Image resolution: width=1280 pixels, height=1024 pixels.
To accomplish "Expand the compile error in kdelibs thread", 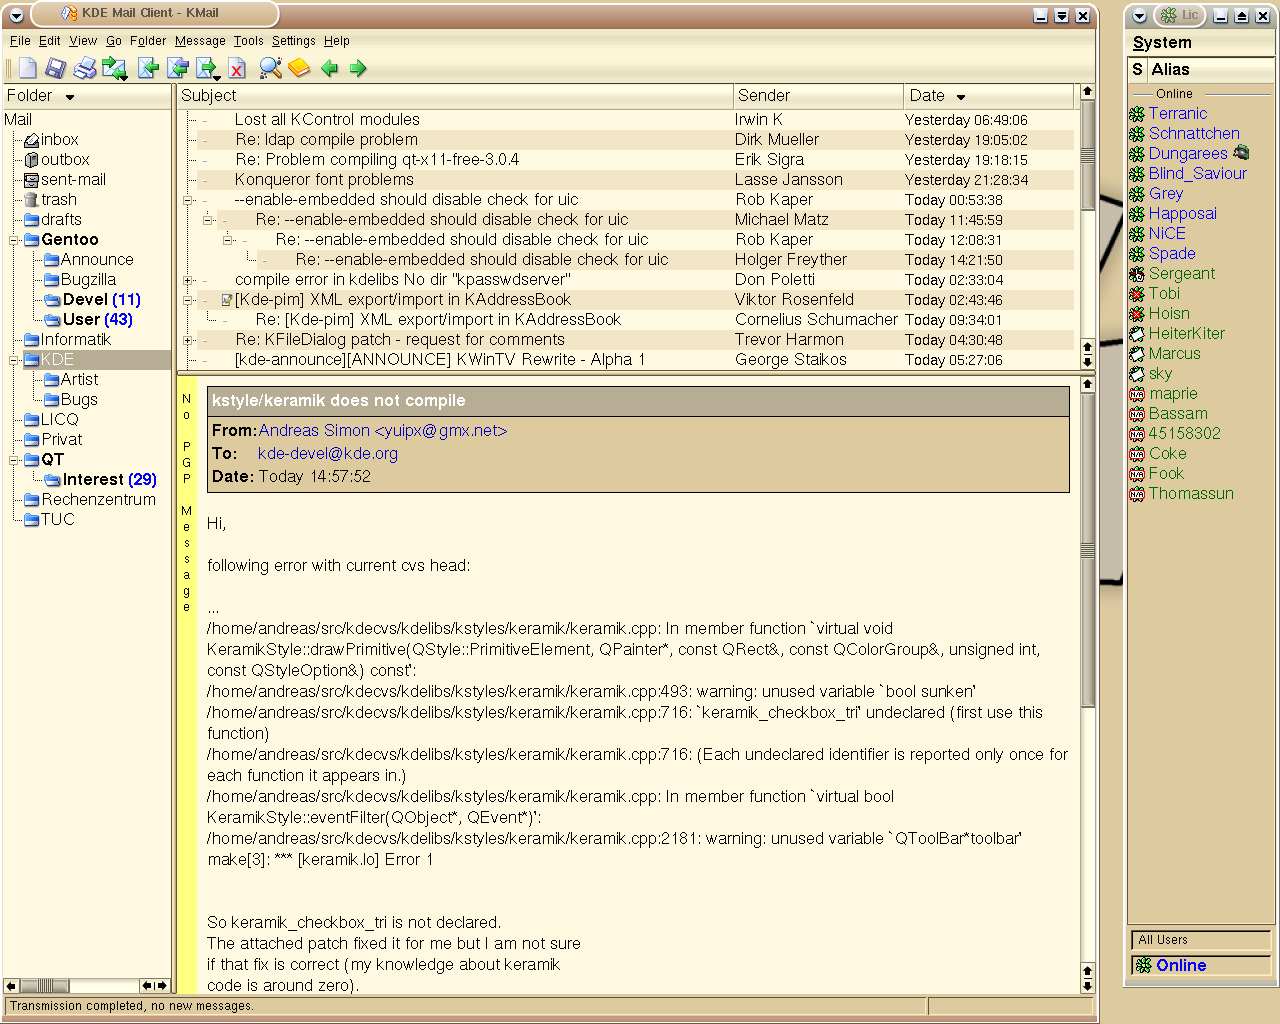I will 188,280.
